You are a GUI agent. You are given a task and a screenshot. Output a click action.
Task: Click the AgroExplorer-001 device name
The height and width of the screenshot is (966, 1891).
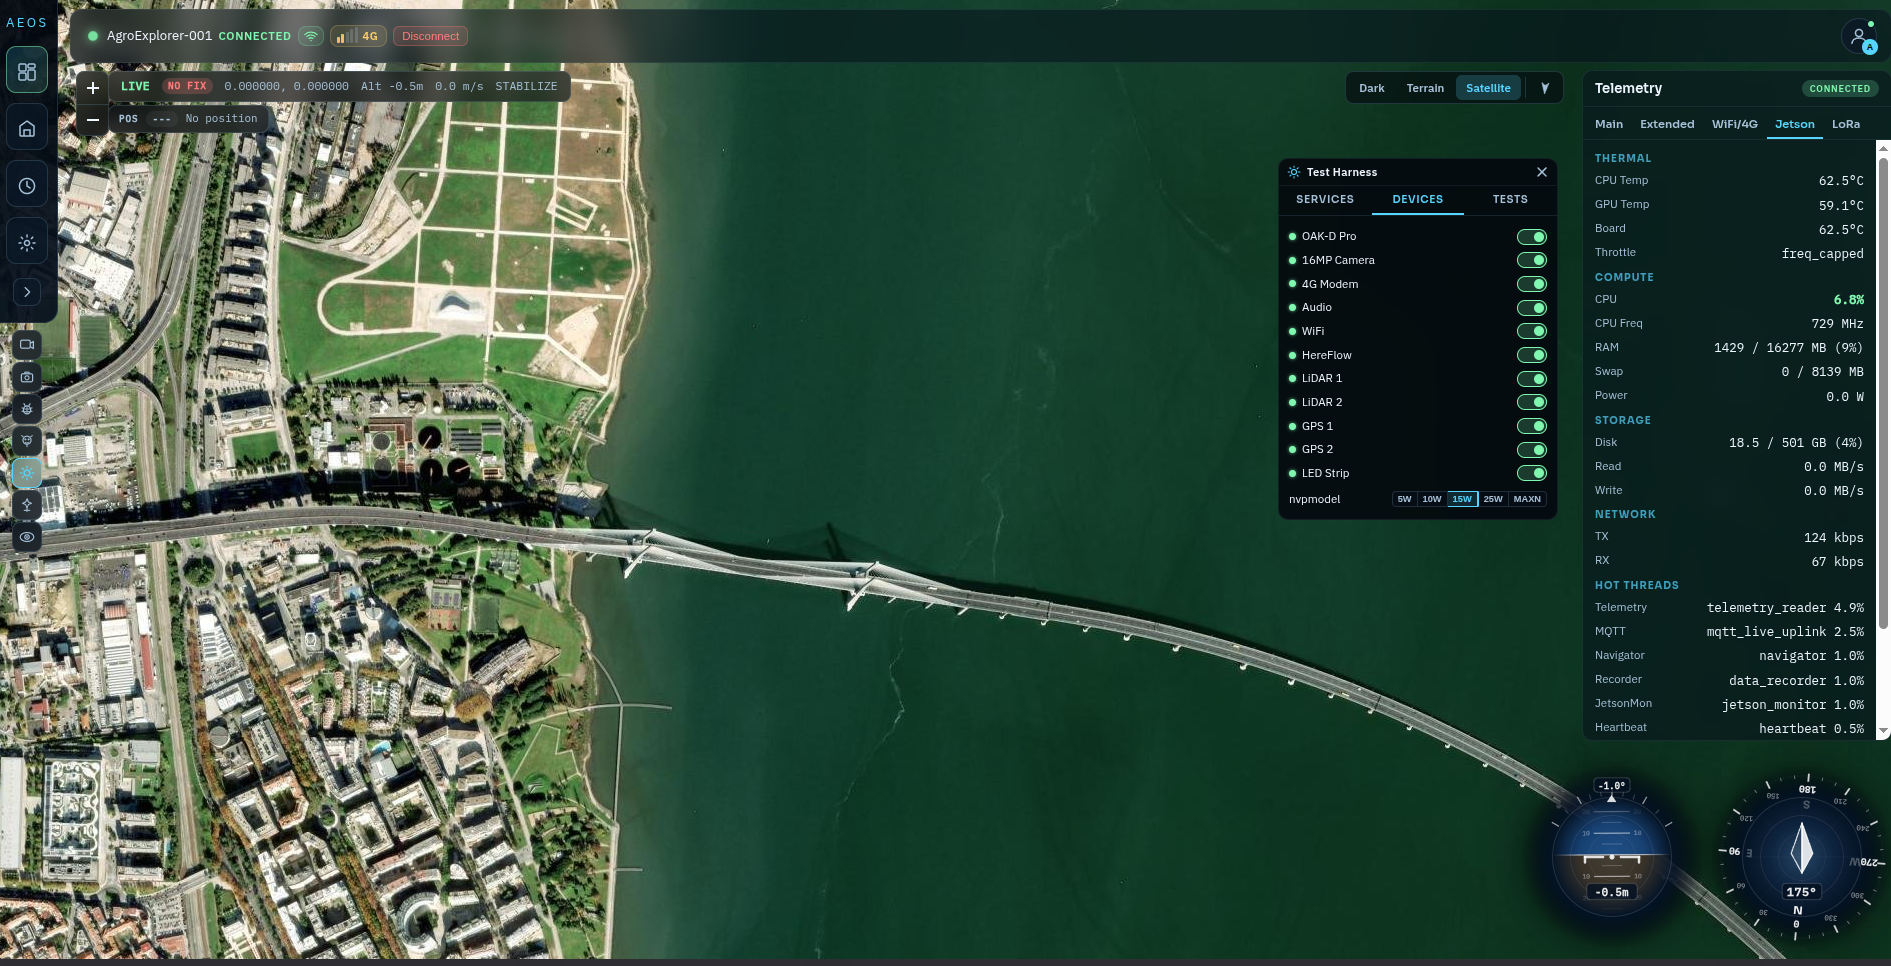(159, 36)
